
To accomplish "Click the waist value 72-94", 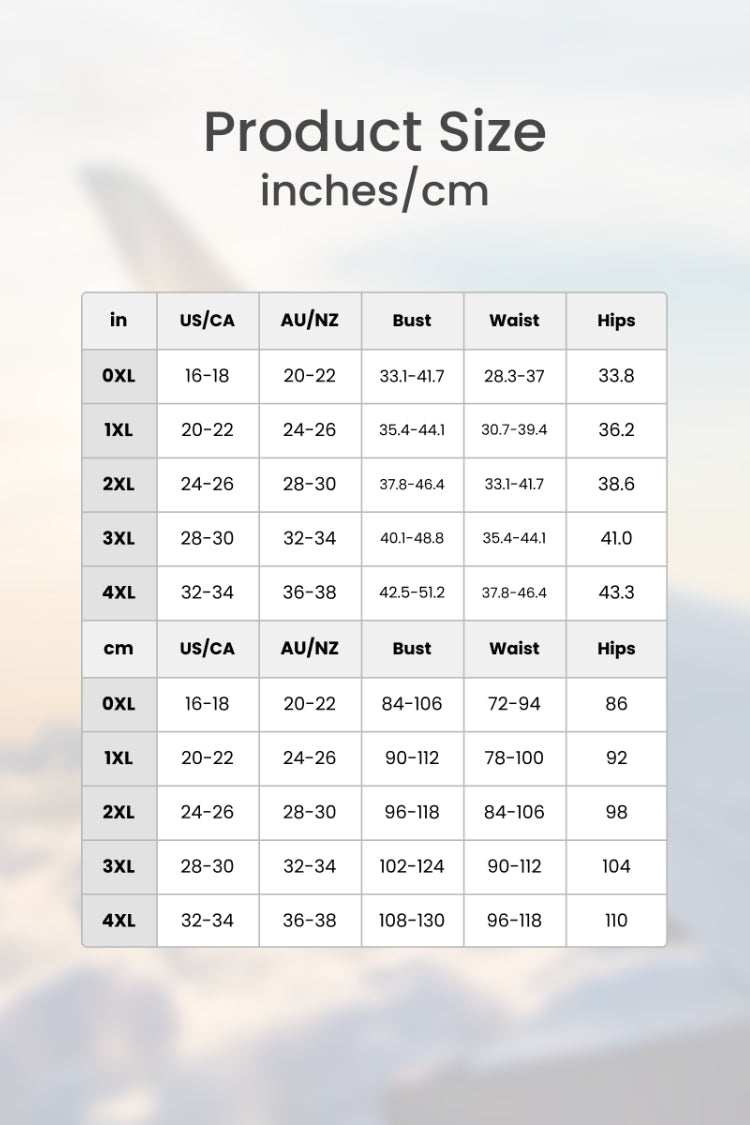I will (514, 704).
